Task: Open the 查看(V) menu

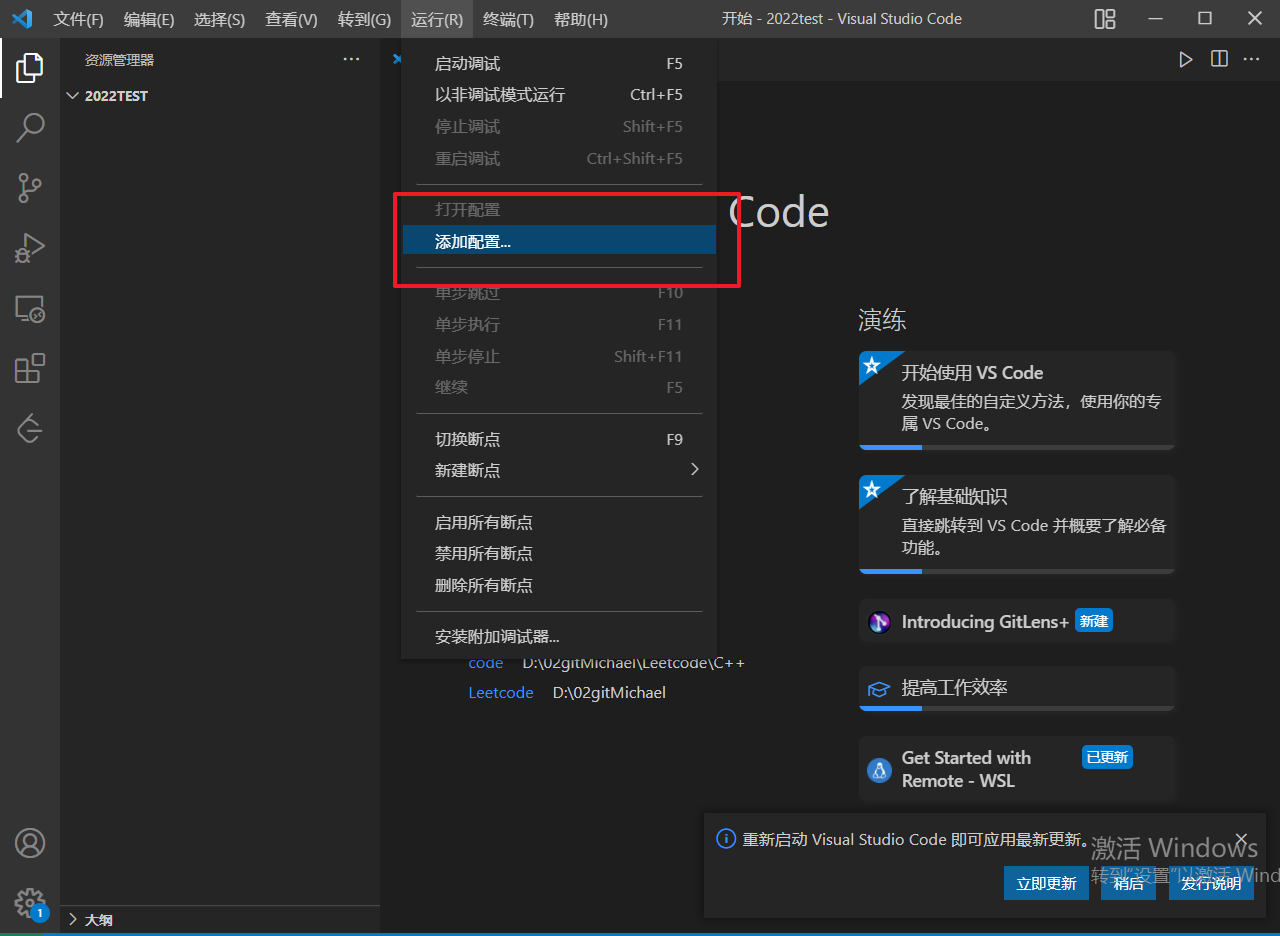Action: pyautogui.click(x=291, y=19)
